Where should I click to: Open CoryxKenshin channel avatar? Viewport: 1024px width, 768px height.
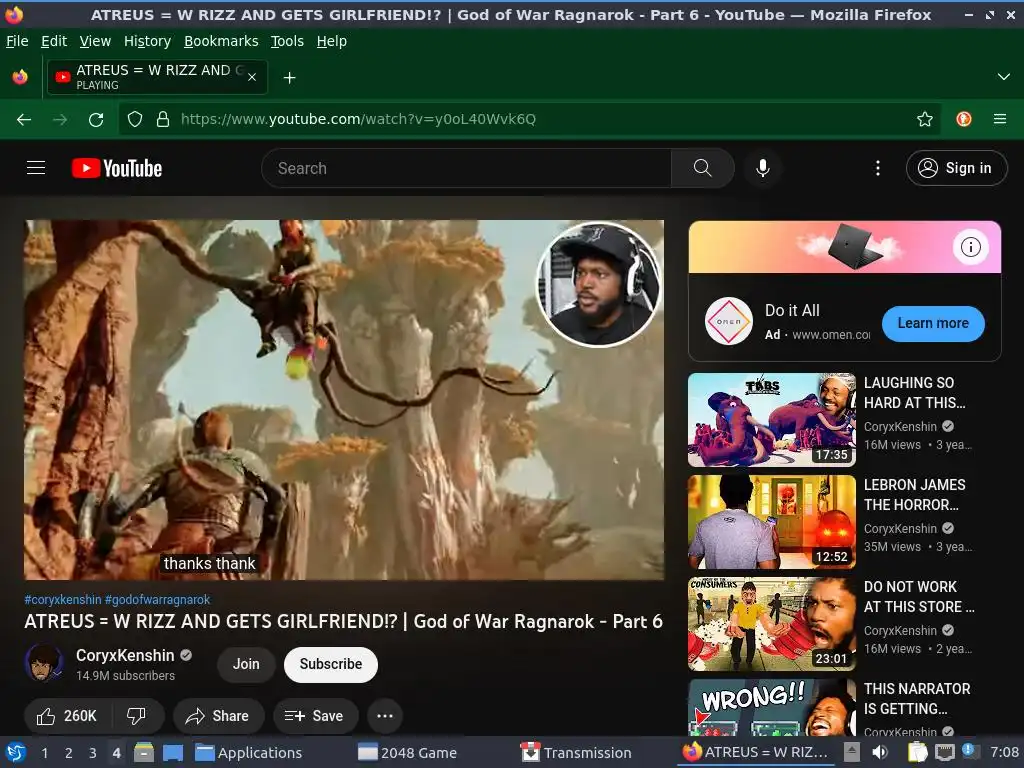[x=44, y=664]
